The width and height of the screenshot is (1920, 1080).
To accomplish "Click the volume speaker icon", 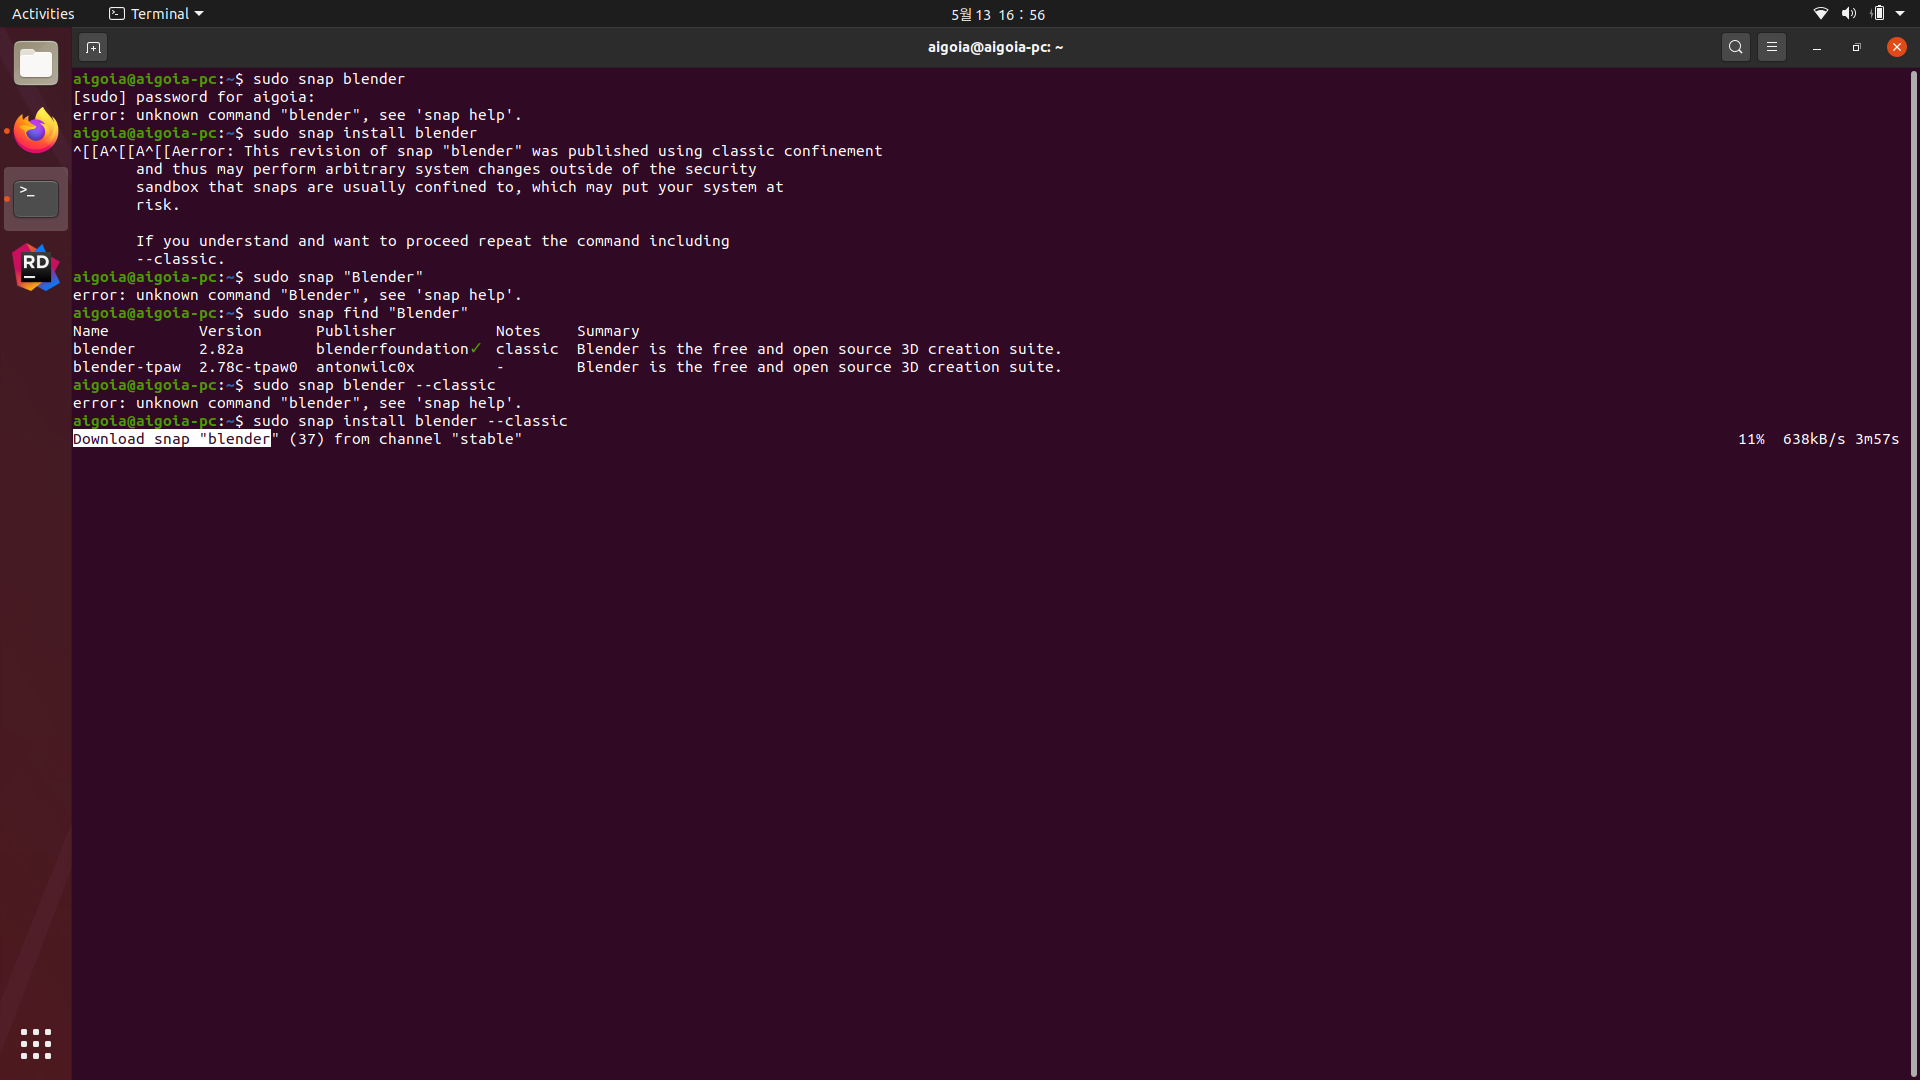I will tap(1848, 14).
